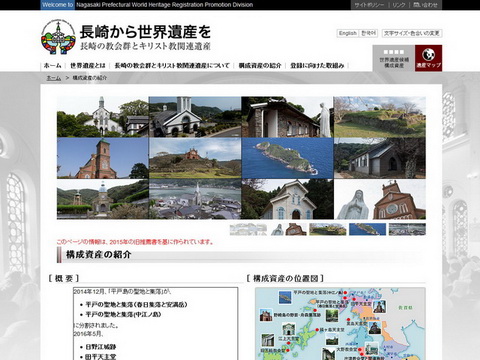
Task: Select the stone wall ruins slideshow thumbnail
Action: coord(328,229)
